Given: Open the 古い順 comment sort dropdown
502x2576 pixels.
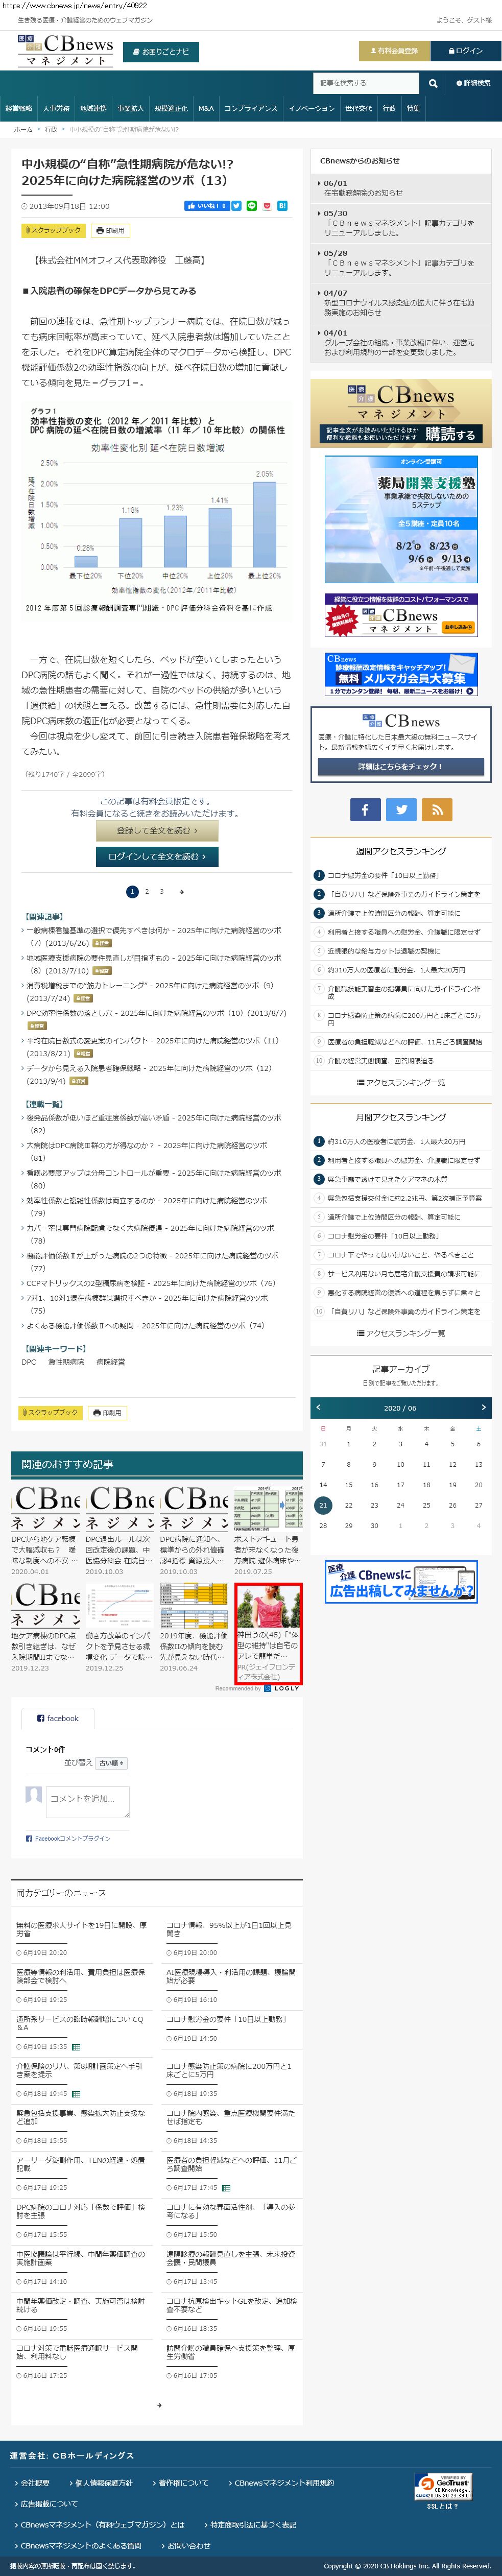Looking at the screenshot, I should [111, 1763].
